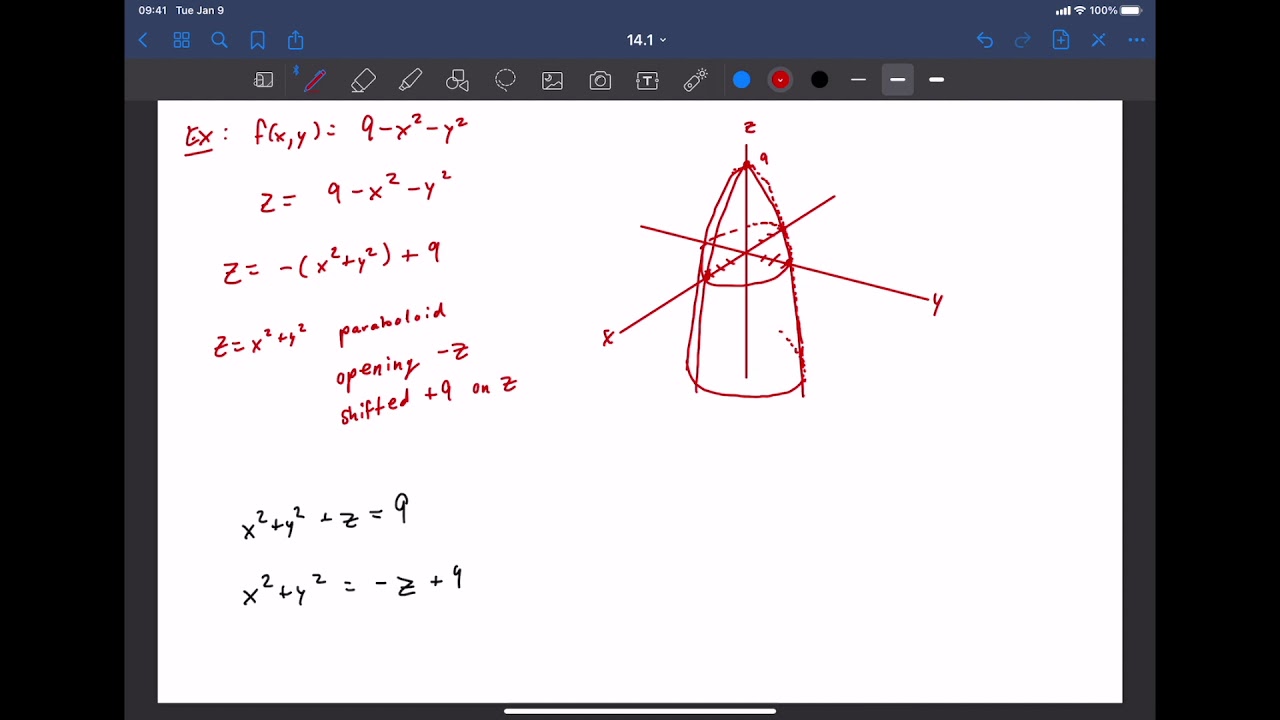Open the share and export menu
This screenshot has width=1280, height=720.
pos(295,40)
